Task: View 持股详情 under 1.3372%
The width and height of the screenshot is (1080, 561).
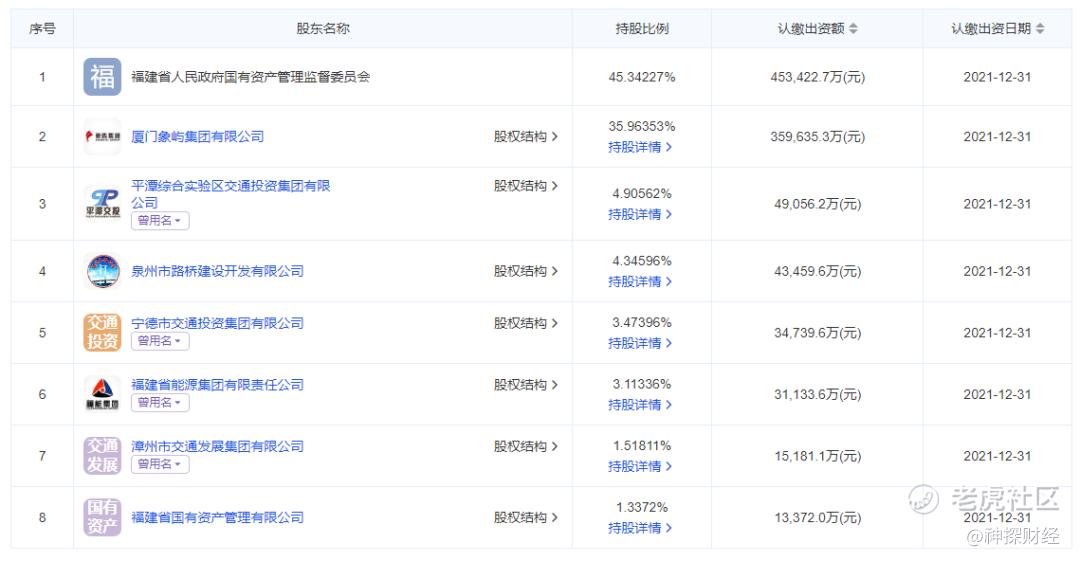Action: [640, 528]
